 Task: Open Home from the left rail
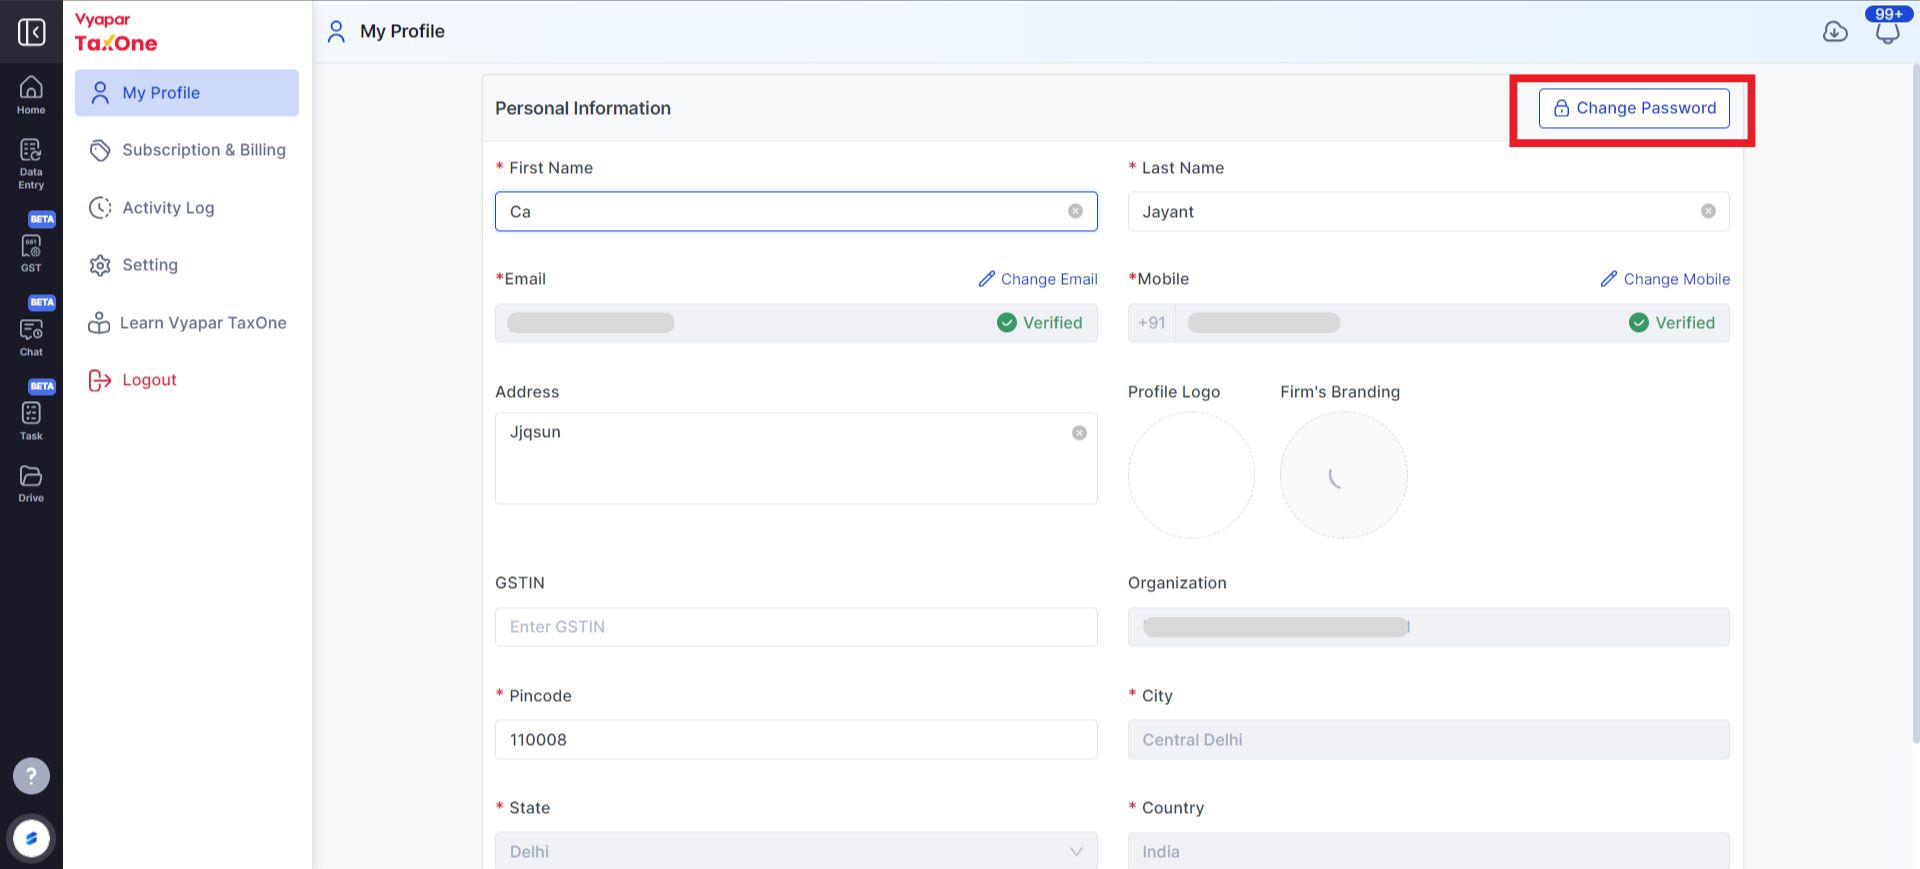[x=31, y=96]
